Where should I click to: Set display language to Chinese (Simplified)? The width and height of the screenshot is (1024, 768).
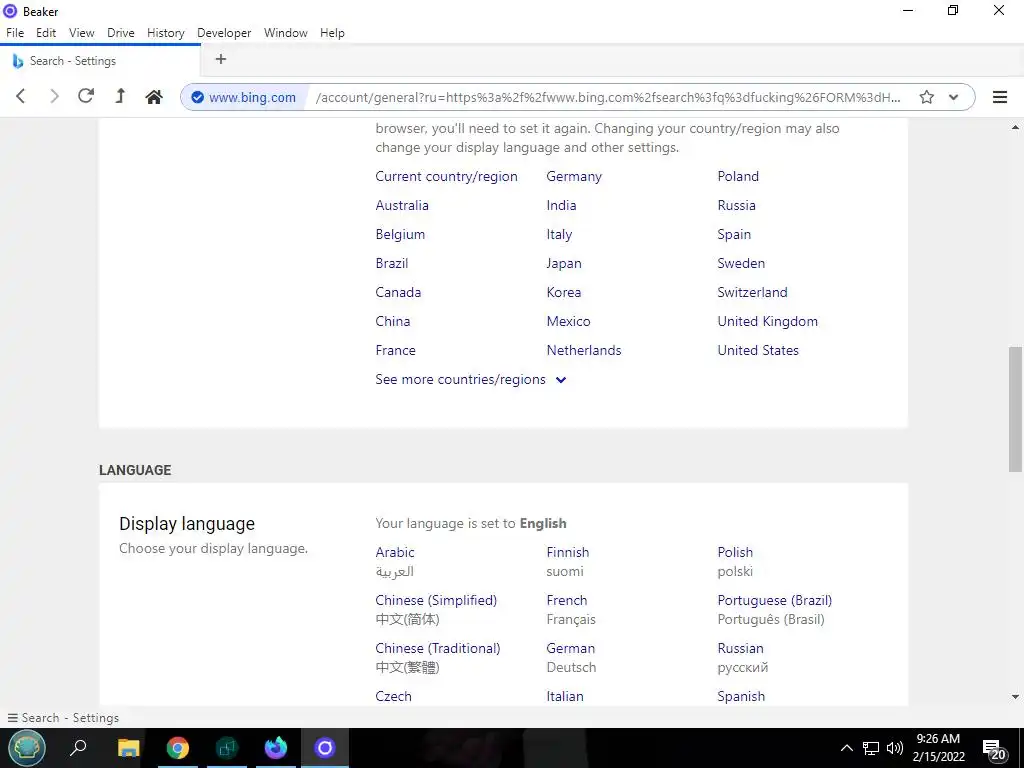tap(436, 600)
